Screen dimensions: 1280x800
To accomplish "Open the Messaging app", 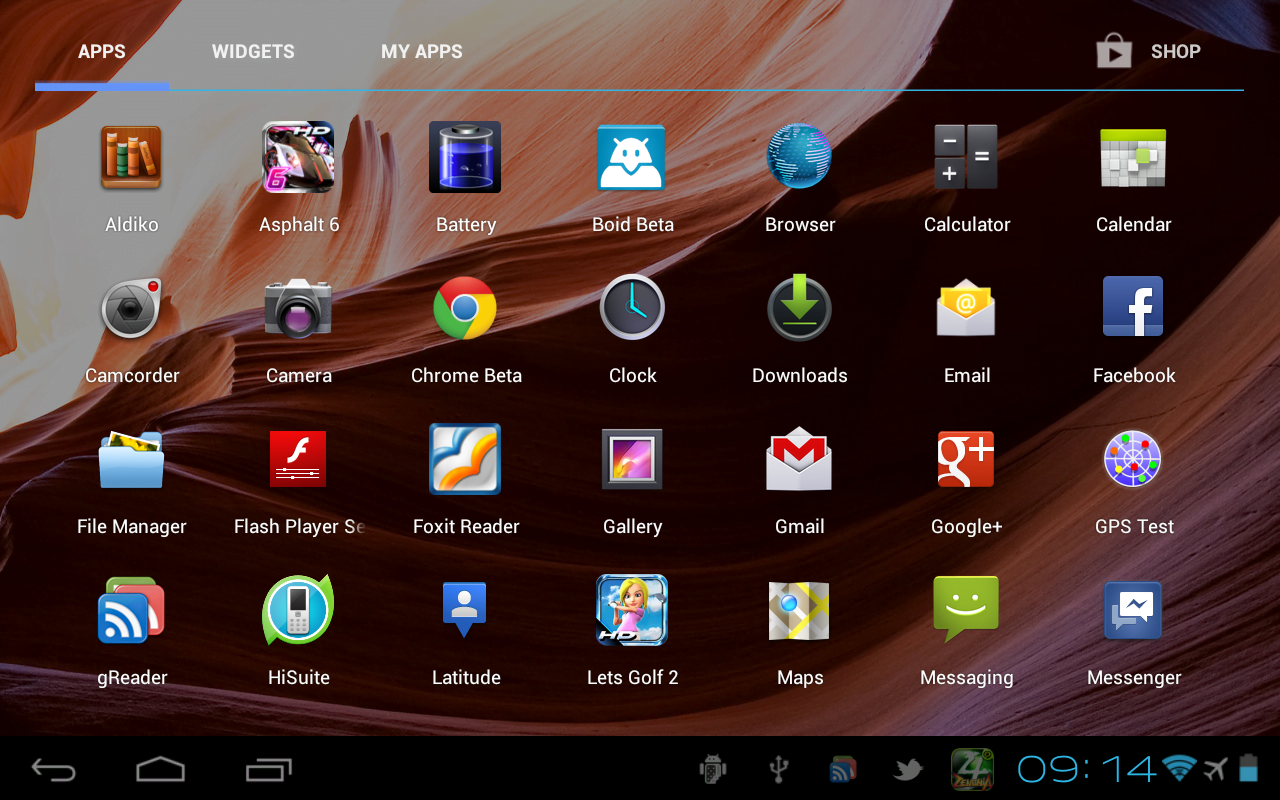I will tap(966, 611).
